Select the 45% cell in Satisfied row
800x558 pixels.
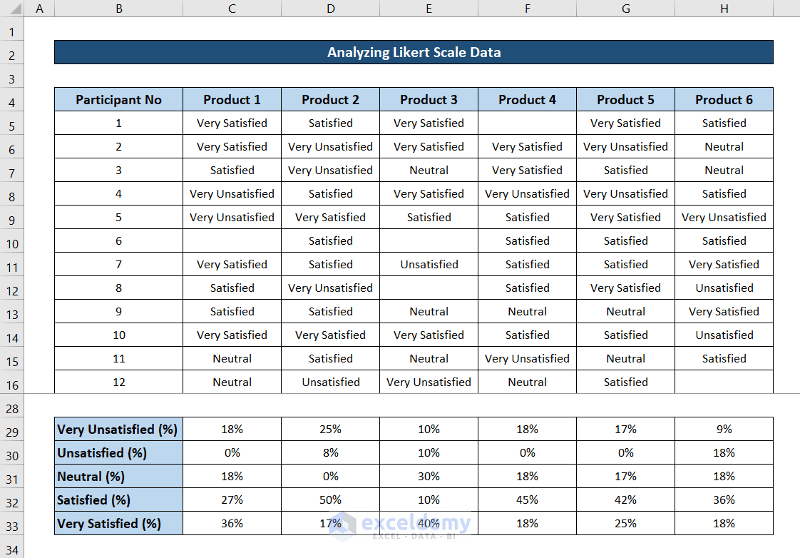tap(527, 500)
